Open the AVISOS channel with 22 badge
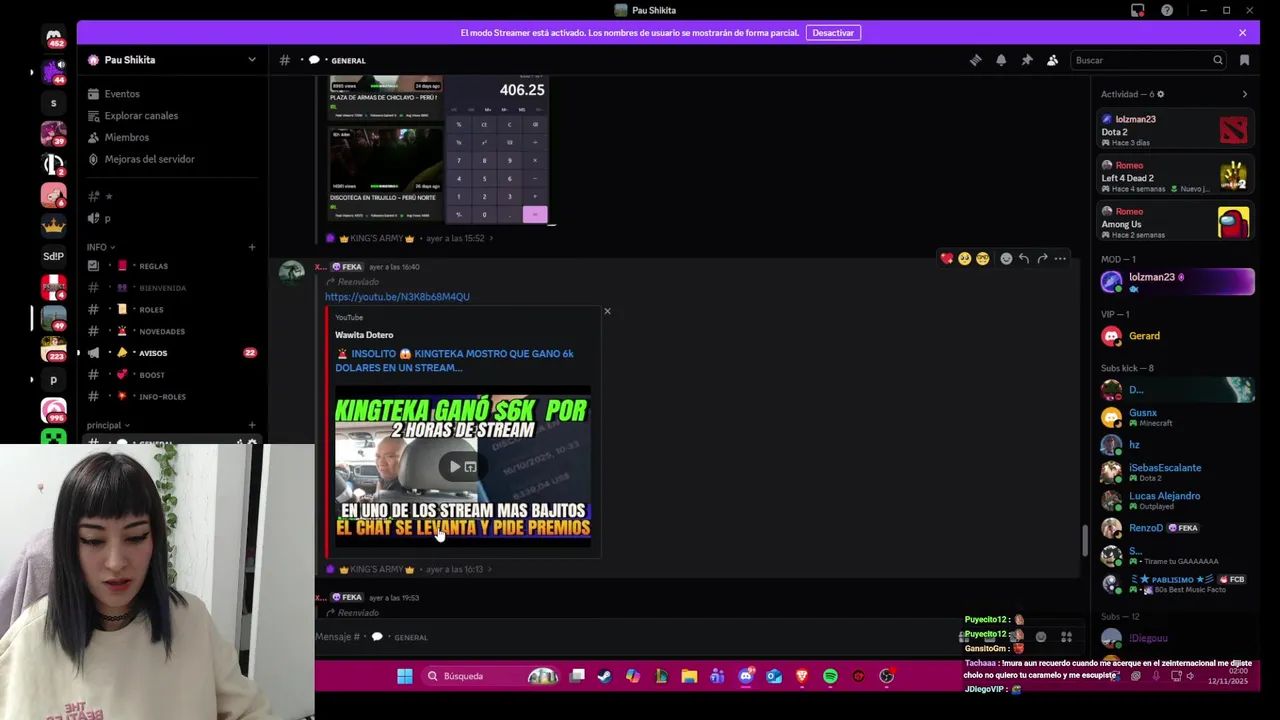The width and height of the screenshot is (1280, 720). (x=172, y=353)
